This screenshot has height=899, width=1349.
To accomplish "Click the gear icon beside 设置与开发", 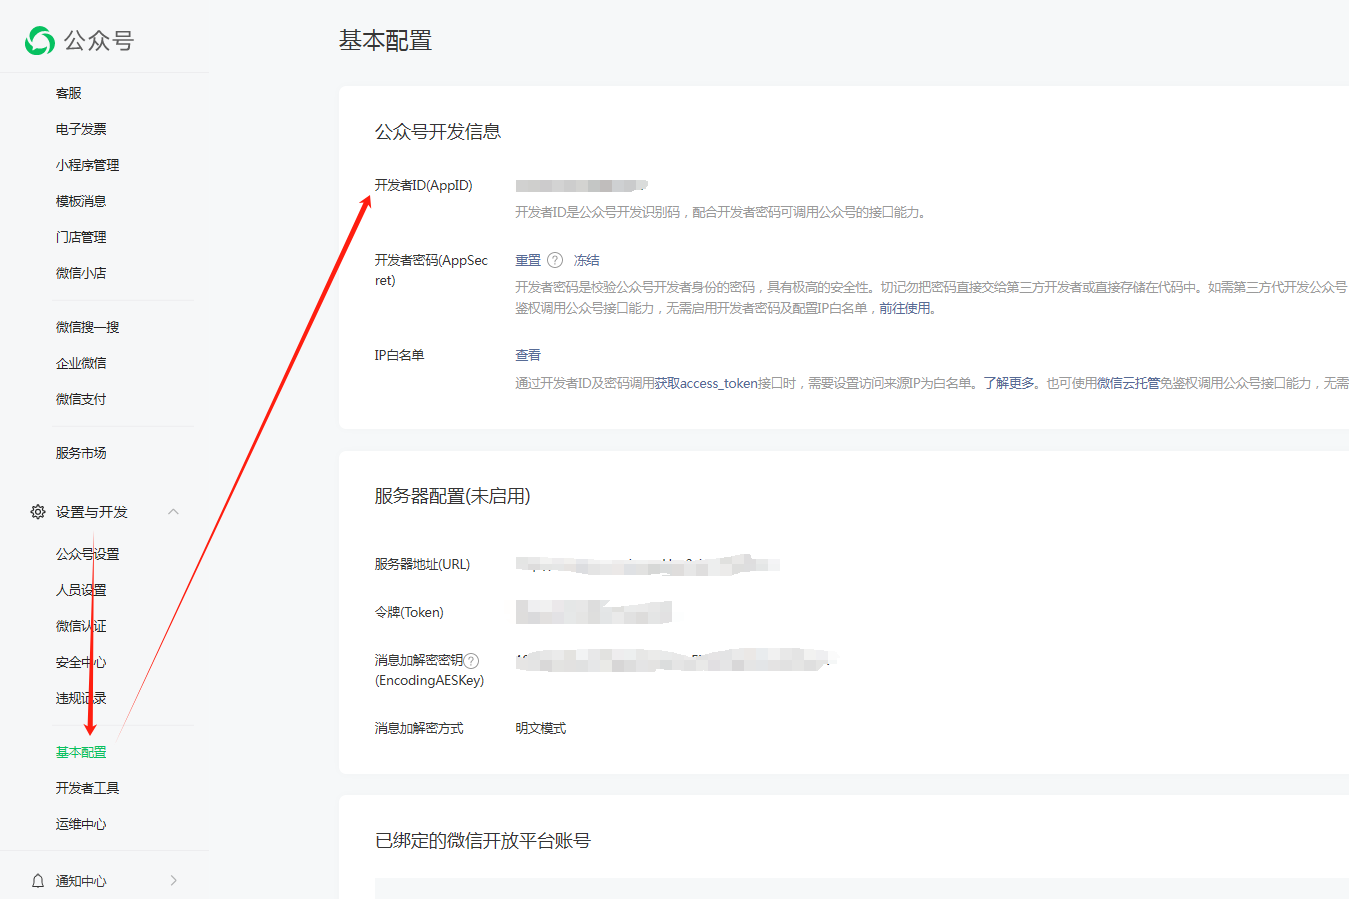I will [x=38, y=512].
